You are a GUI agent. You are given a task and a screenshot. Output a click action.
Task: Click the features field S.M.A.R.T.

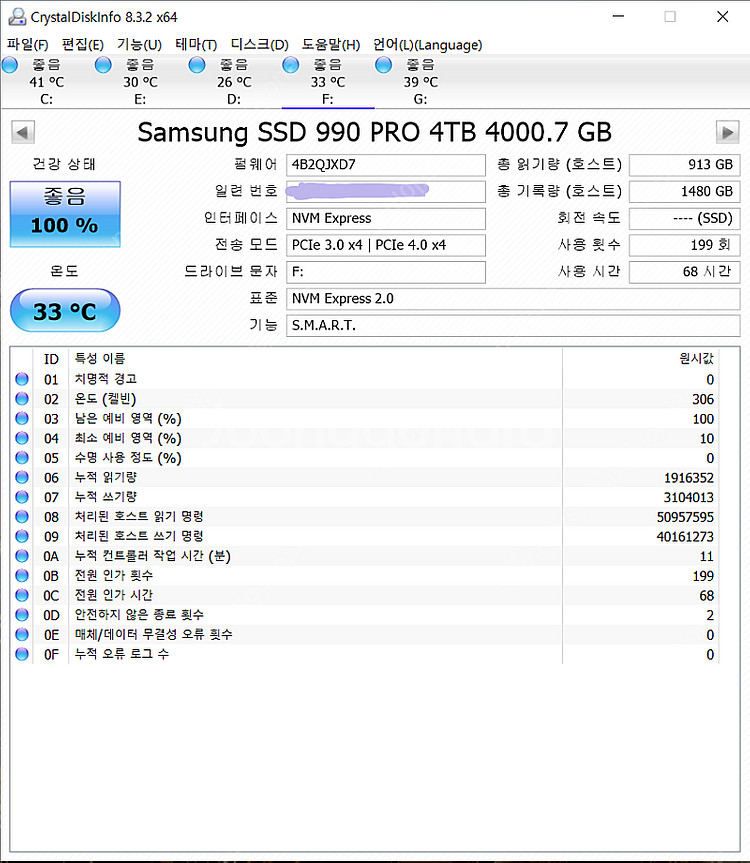pos(513,326)
